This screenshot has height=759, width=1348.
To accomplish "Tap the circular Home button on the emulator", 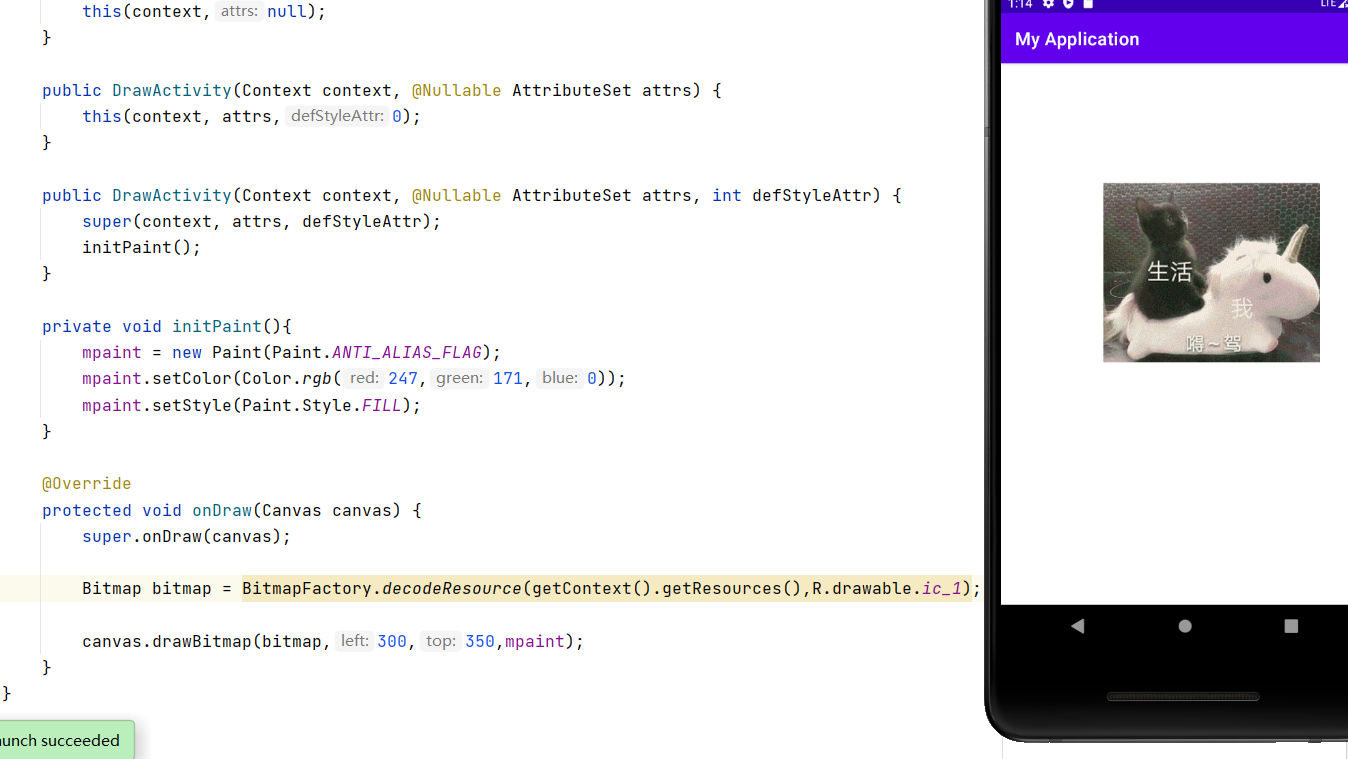I will (1184, 626).
